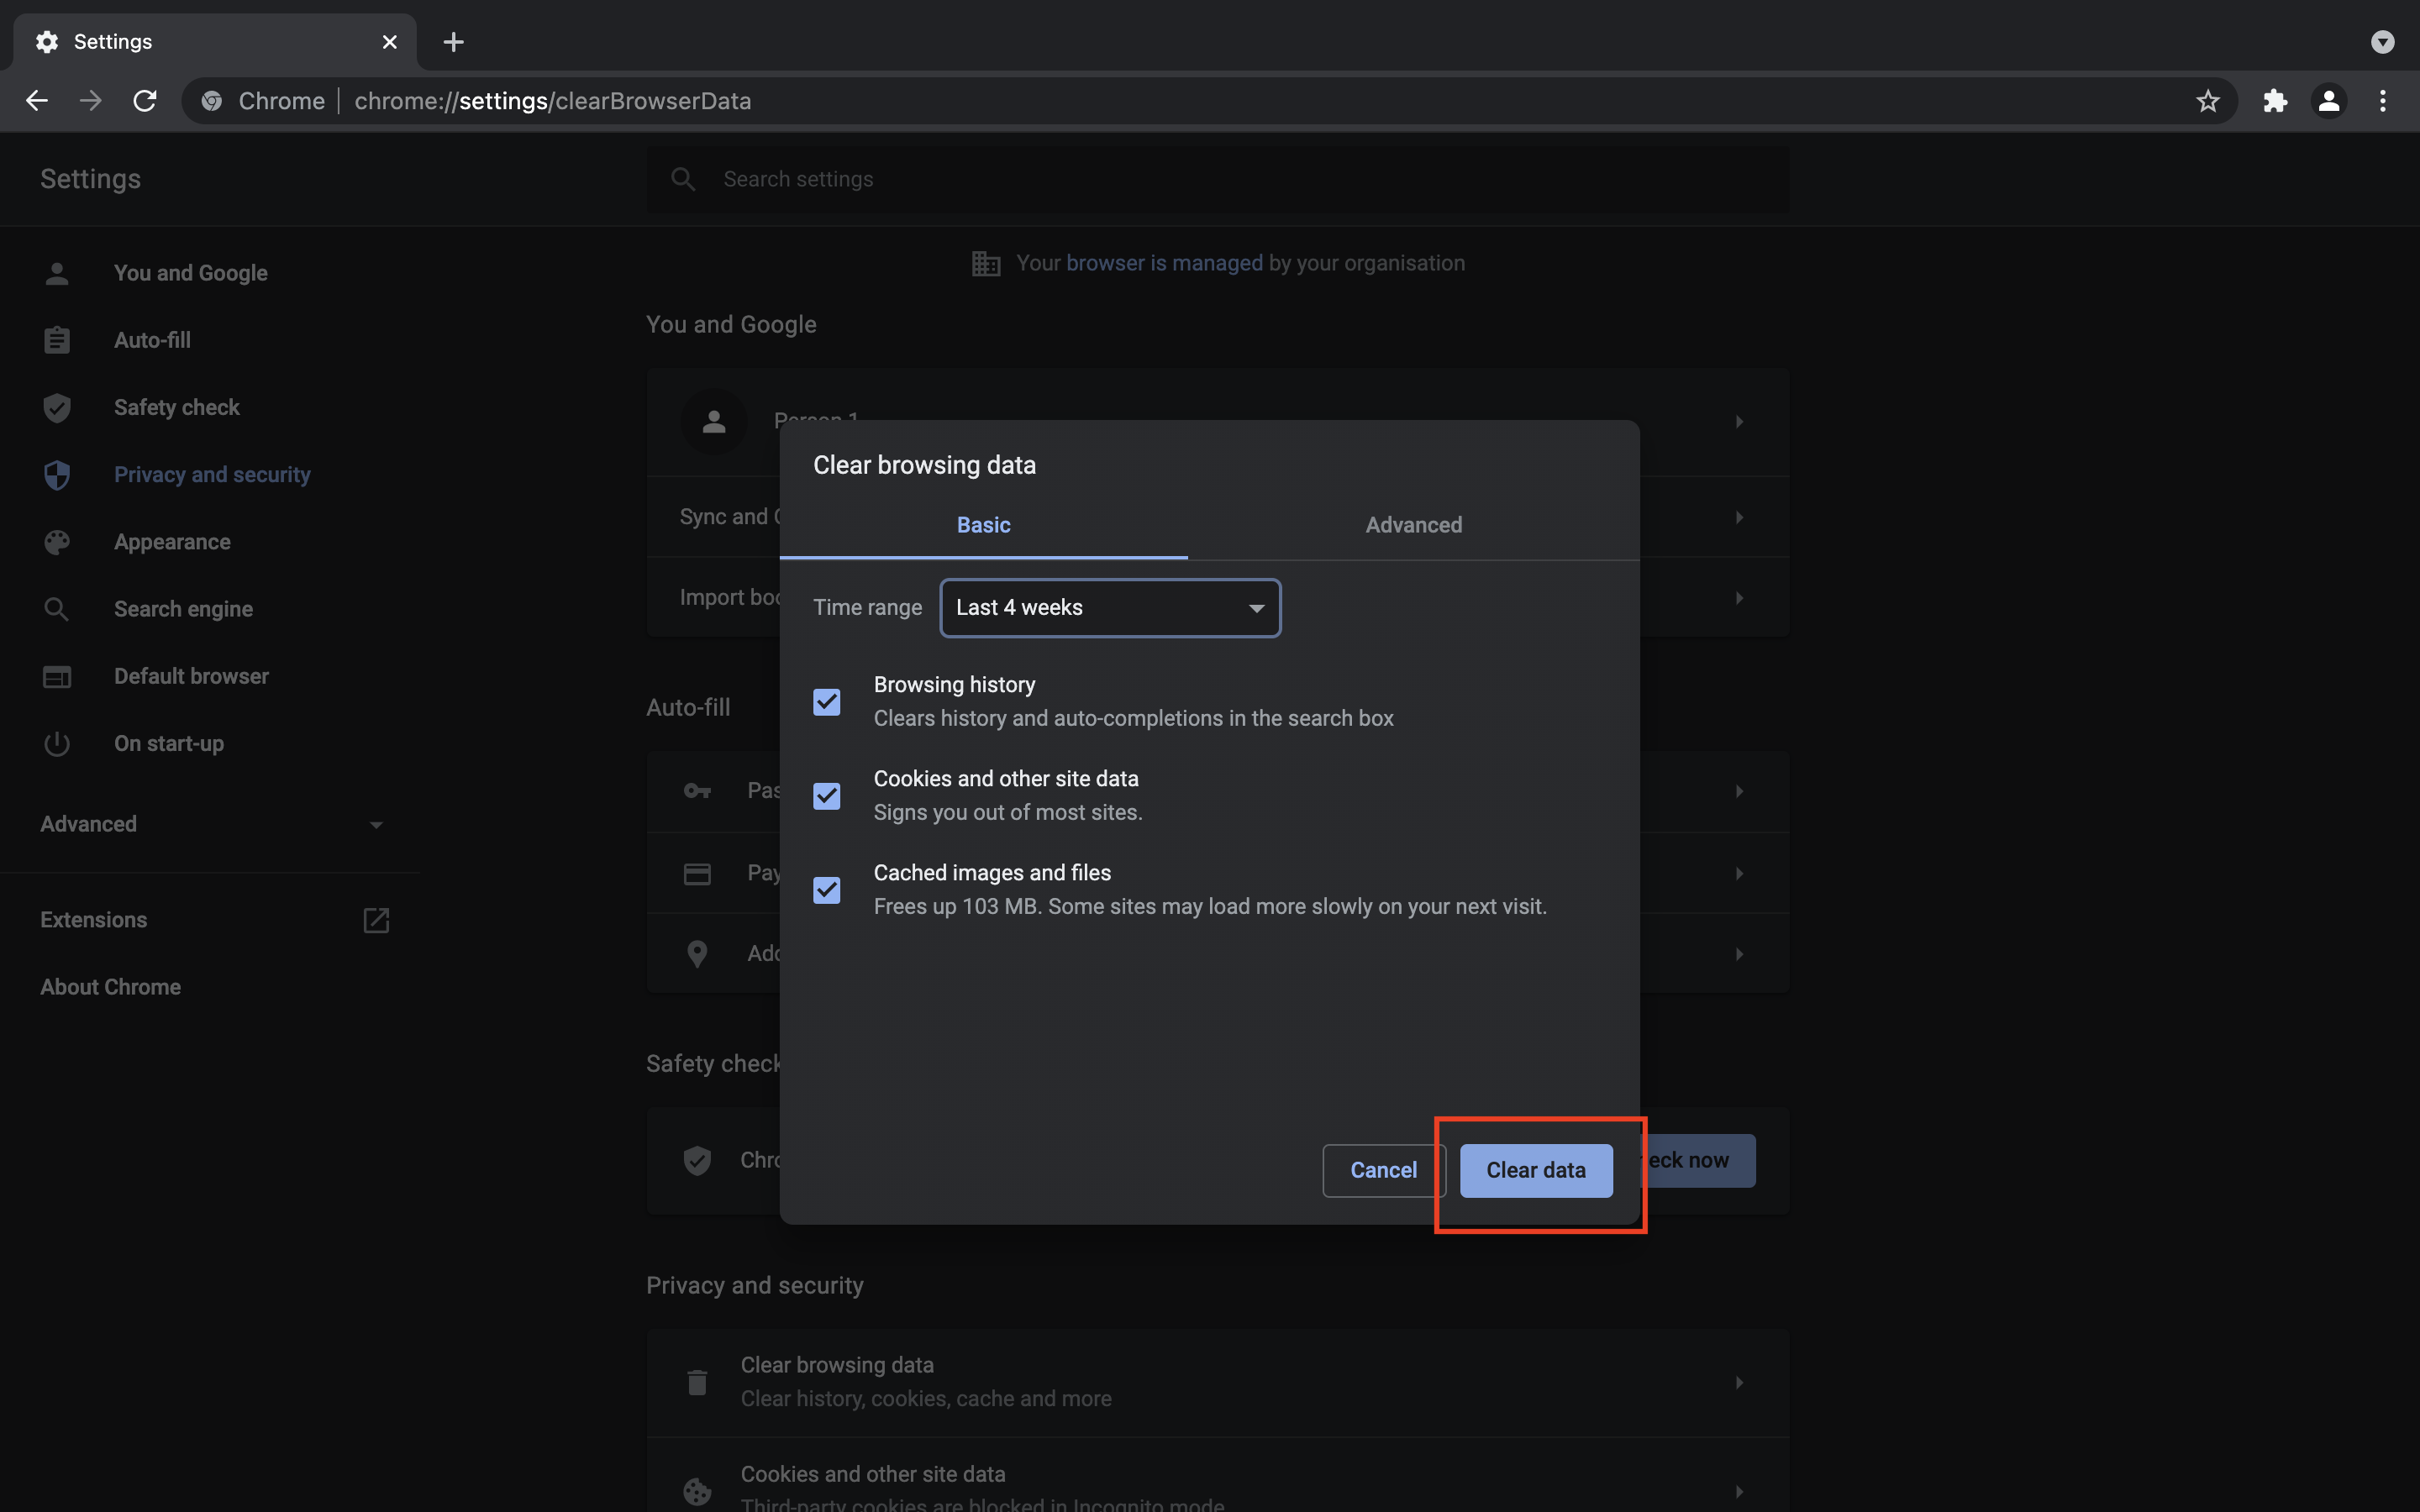Open the profile avatar icon in toolbar
This screenshot has width=2420, height=1512.
[x=2329, y=101]
